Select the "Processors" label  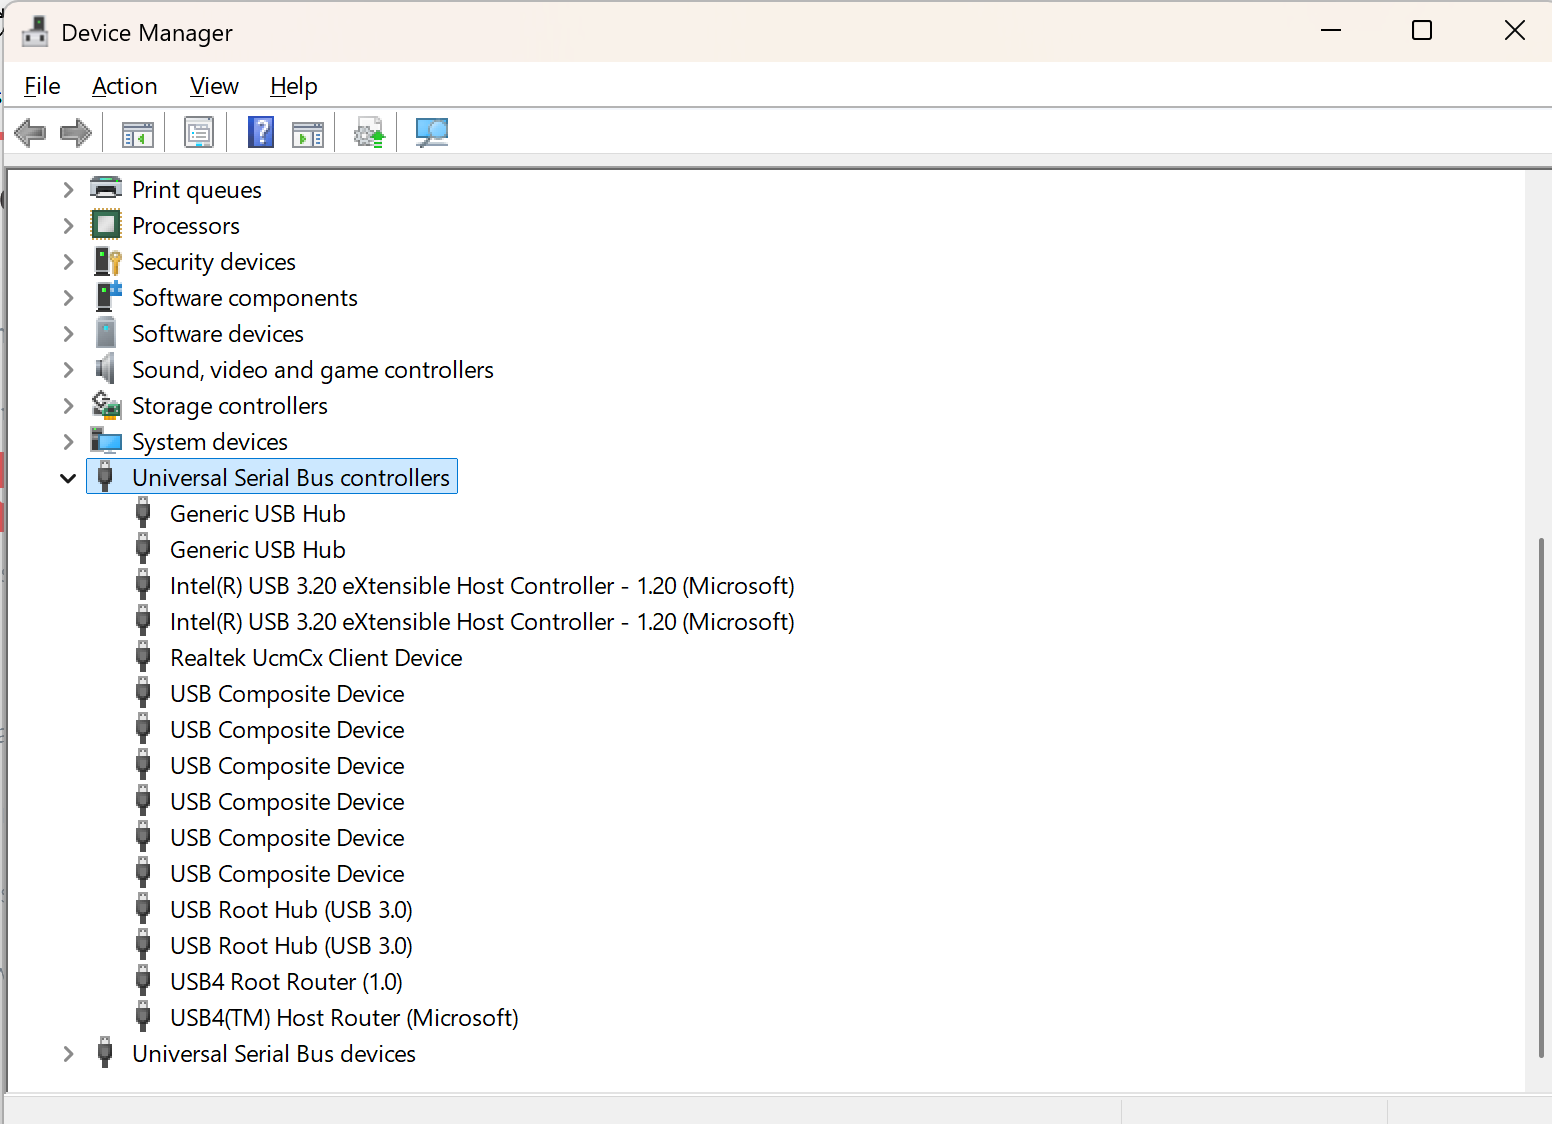tap(186, 226)
